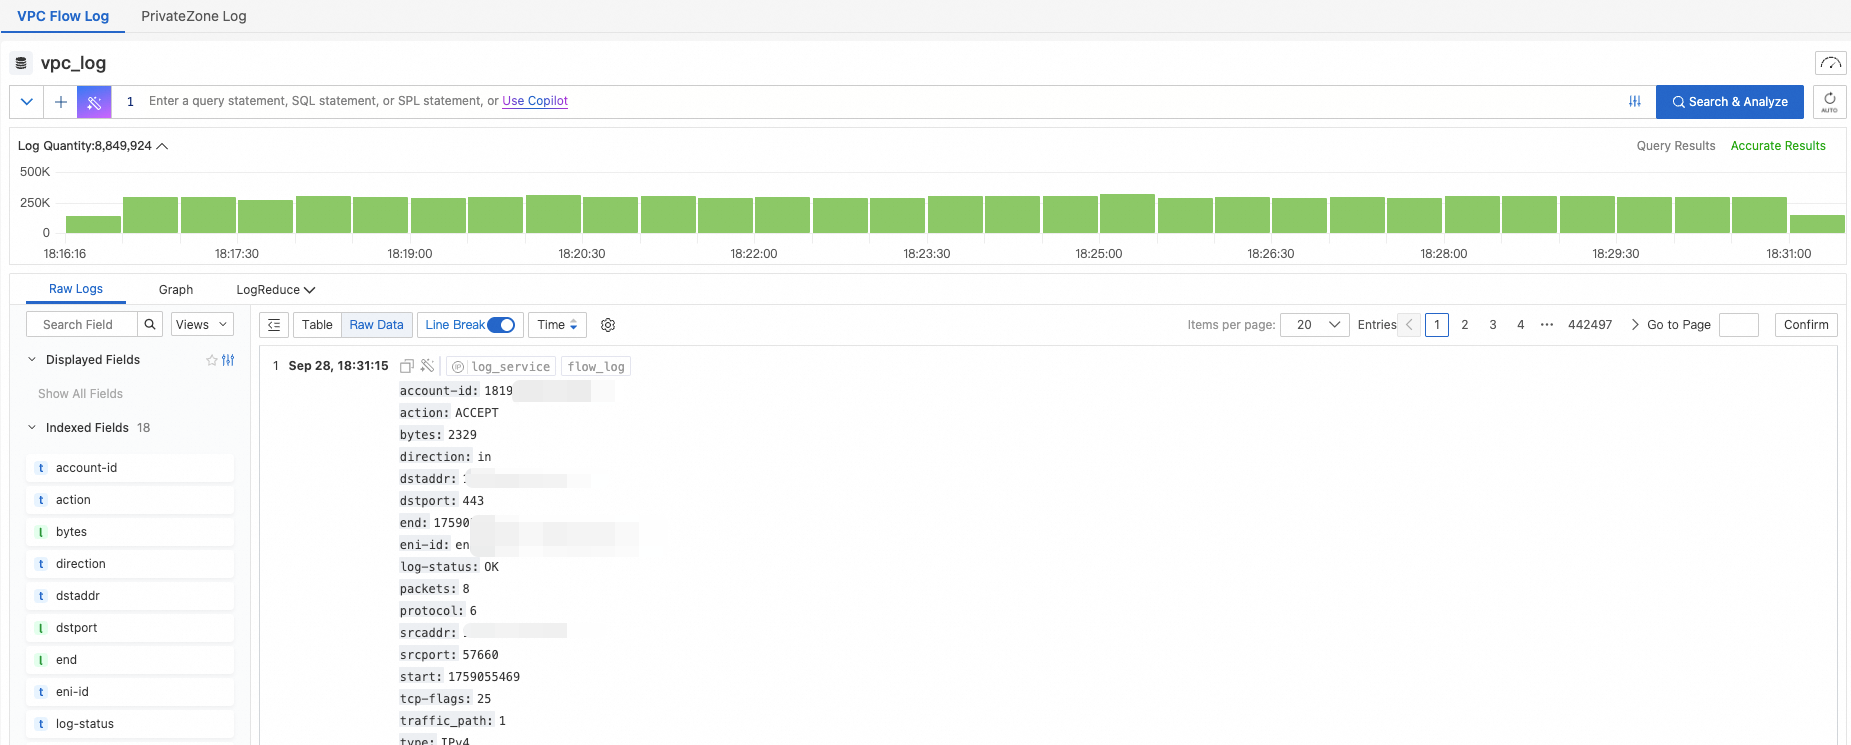Open the LogReduce dropdown

pyautogui.click(x=276, y=290)
